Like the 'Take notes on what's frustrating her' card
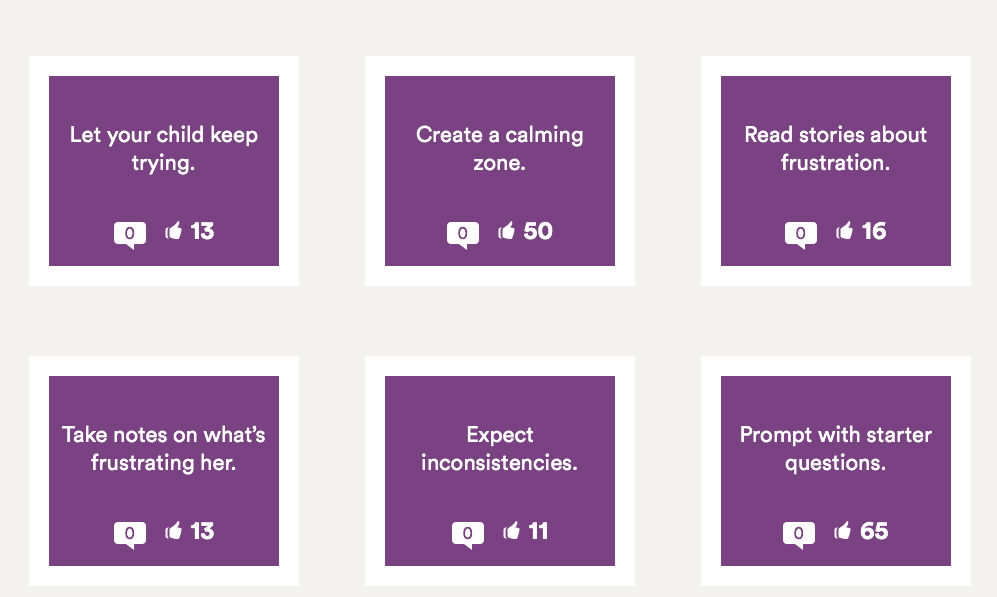This screenshot has width=997, height=597. (174, 530)
